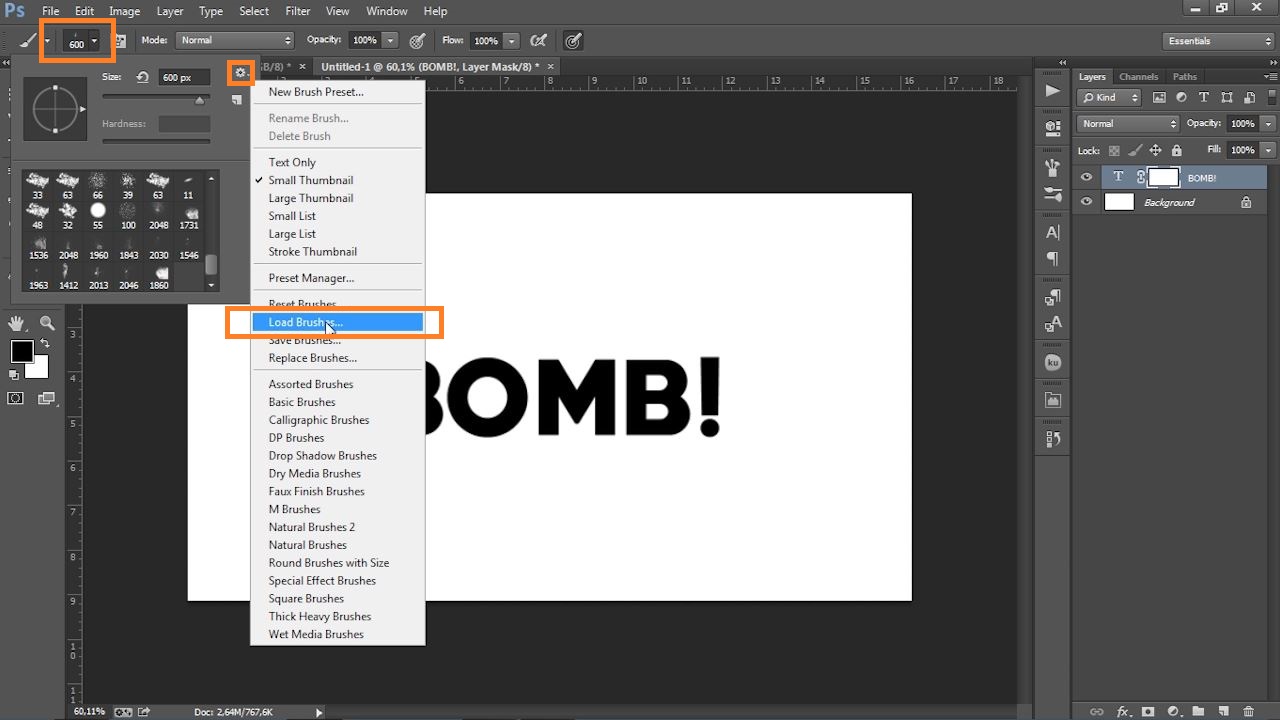1280x720 pixels.
Task: Select the Zoom tool
Action: pos(47,323)
